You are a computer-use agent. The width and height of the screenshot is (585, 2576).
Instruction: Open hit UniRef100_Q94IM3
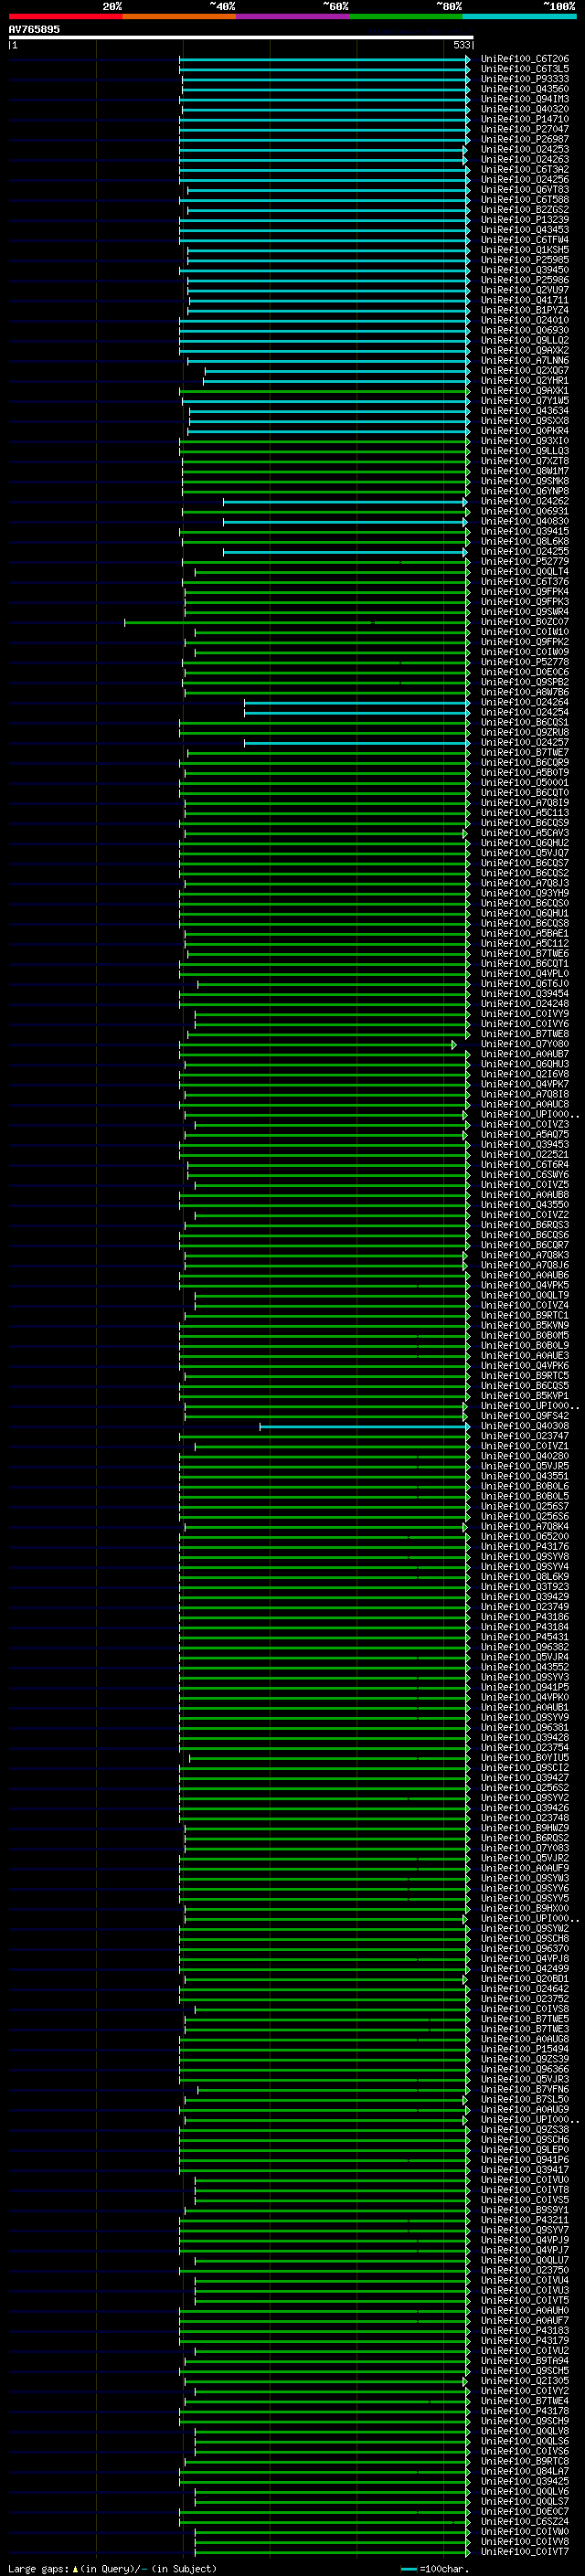click(525, 99)
